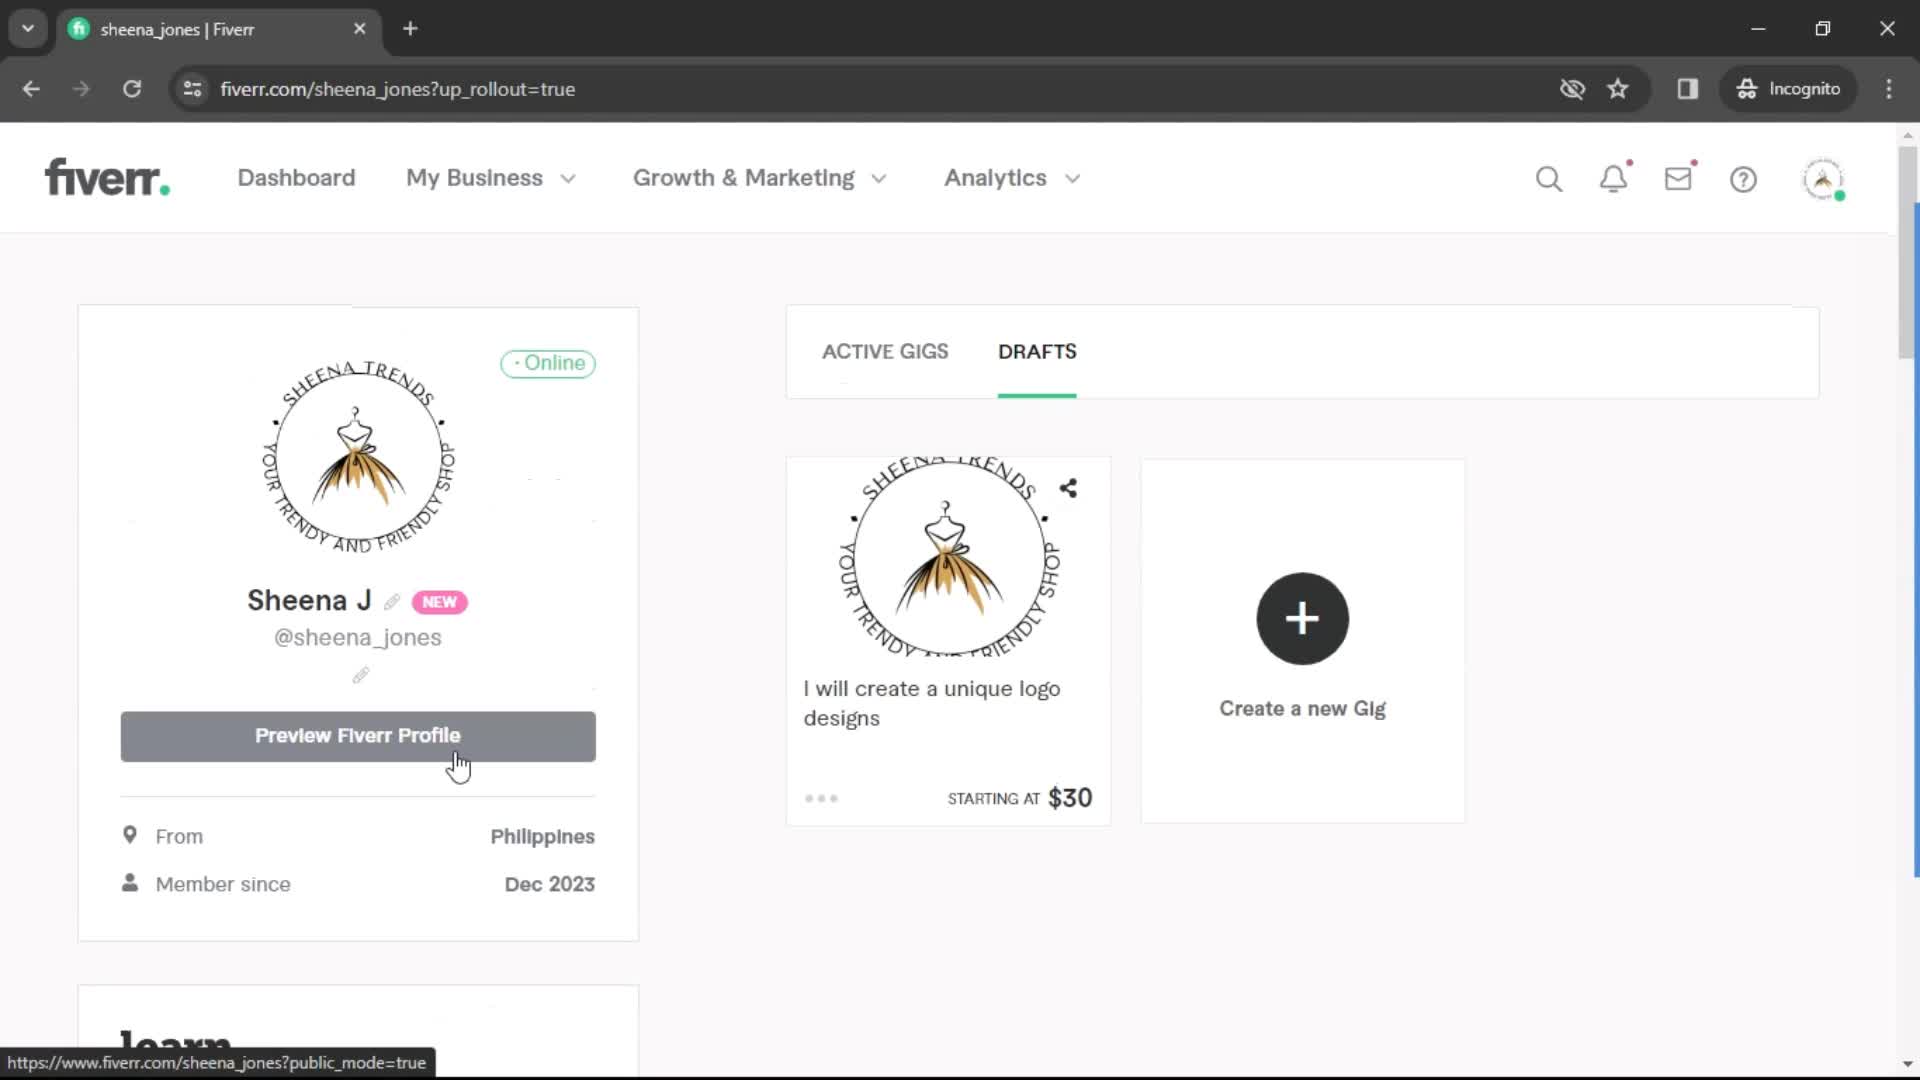Click the Fiverr home logo icon
This screenshot has height=1080, width=1920.
pos(107,178)
